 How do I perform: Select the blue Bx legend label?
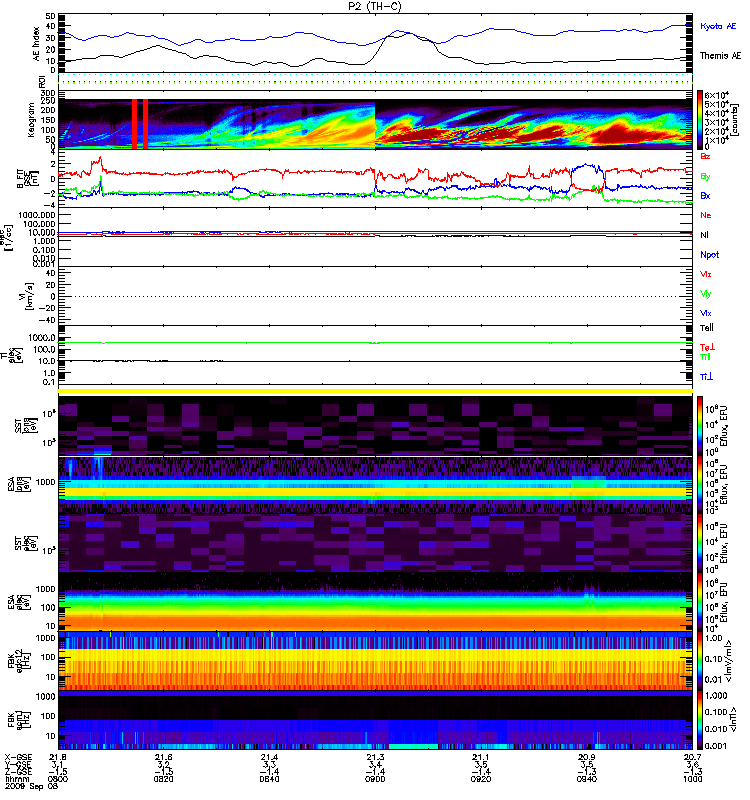pos(705,195)
